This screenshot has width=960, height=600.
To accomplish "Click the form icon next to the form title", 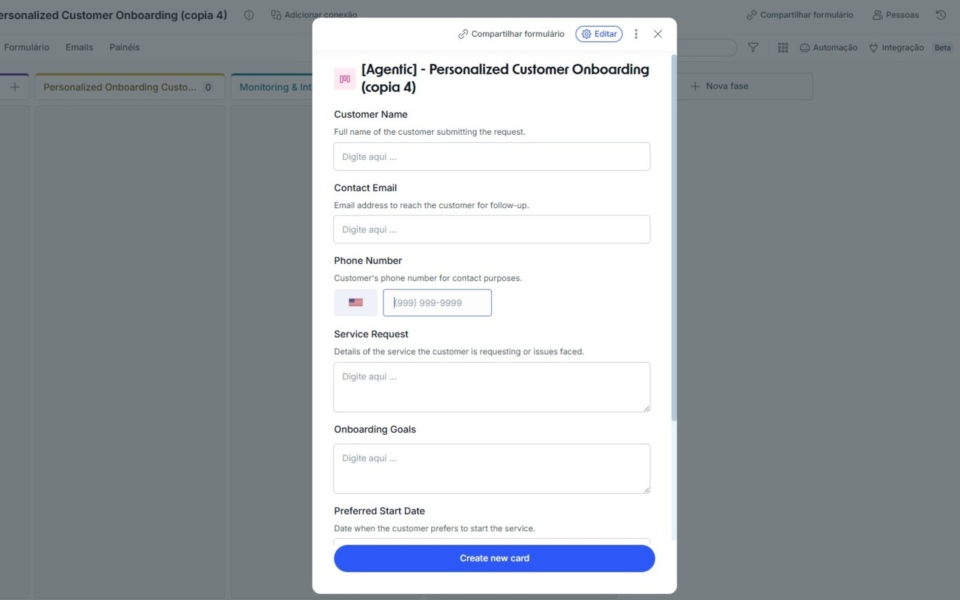I will 343,79.
